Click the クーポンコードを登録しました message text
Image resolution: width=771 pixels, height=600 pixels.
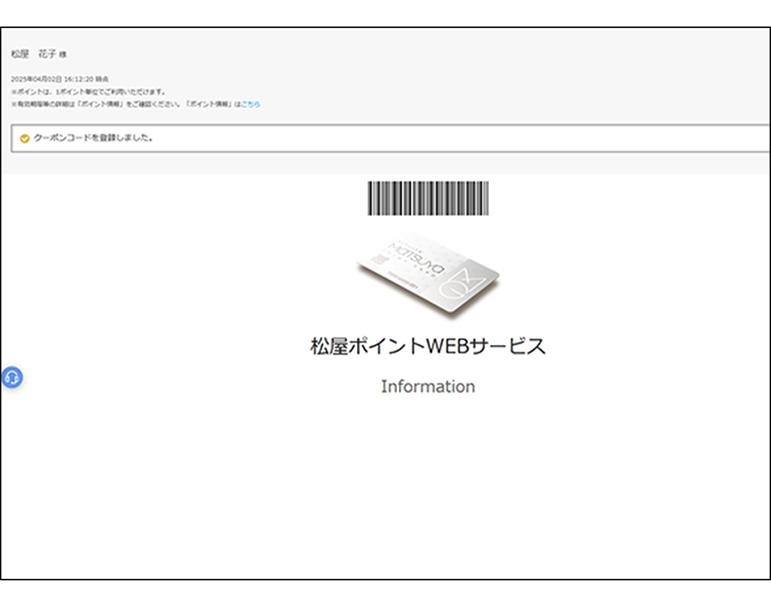click(x=94, y=138)
